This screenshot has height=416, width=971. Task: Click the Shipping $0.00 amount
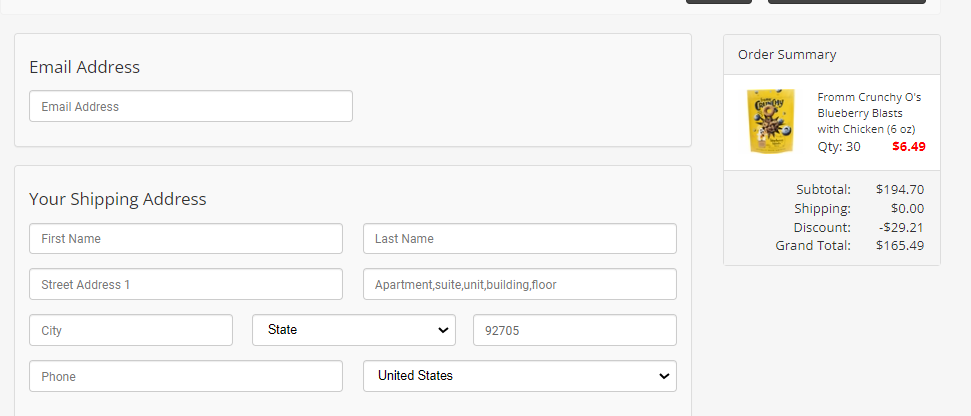coord(907,209)
